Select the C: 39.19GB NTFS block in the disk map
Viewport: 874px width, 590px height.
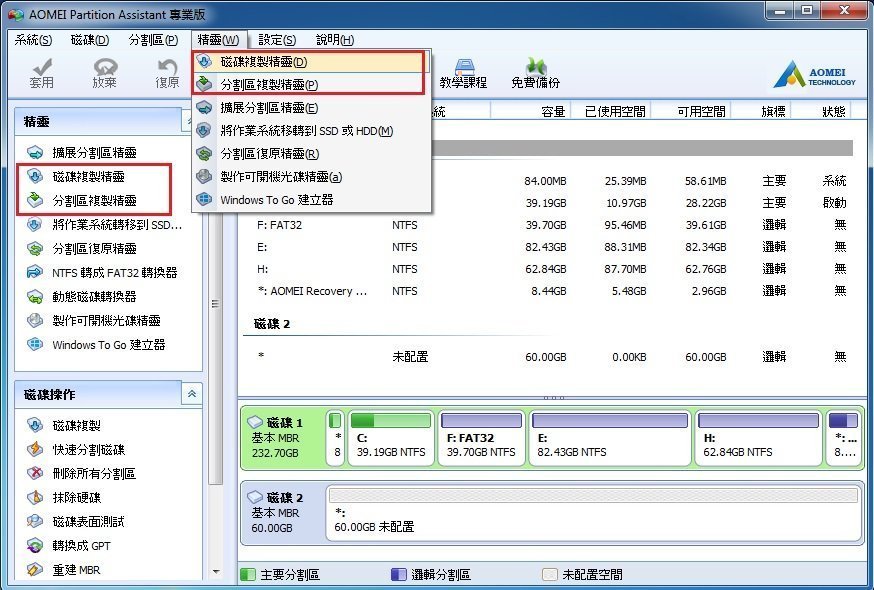(391, 437)
